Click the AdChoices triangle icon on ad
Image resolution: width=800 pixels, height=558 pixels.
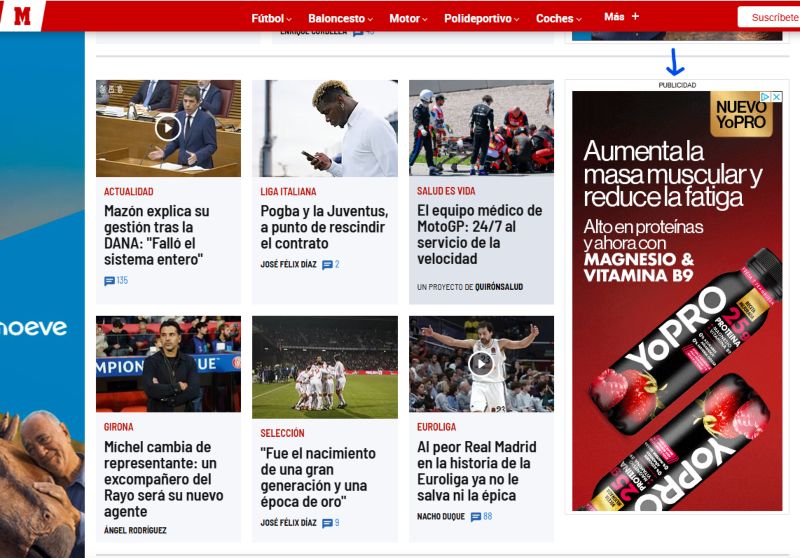point(766,98)
